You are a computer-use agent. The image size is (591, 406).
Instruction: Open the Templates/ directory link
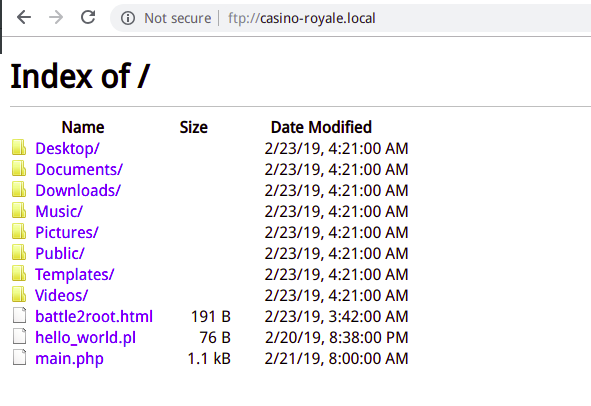[74, 274]
